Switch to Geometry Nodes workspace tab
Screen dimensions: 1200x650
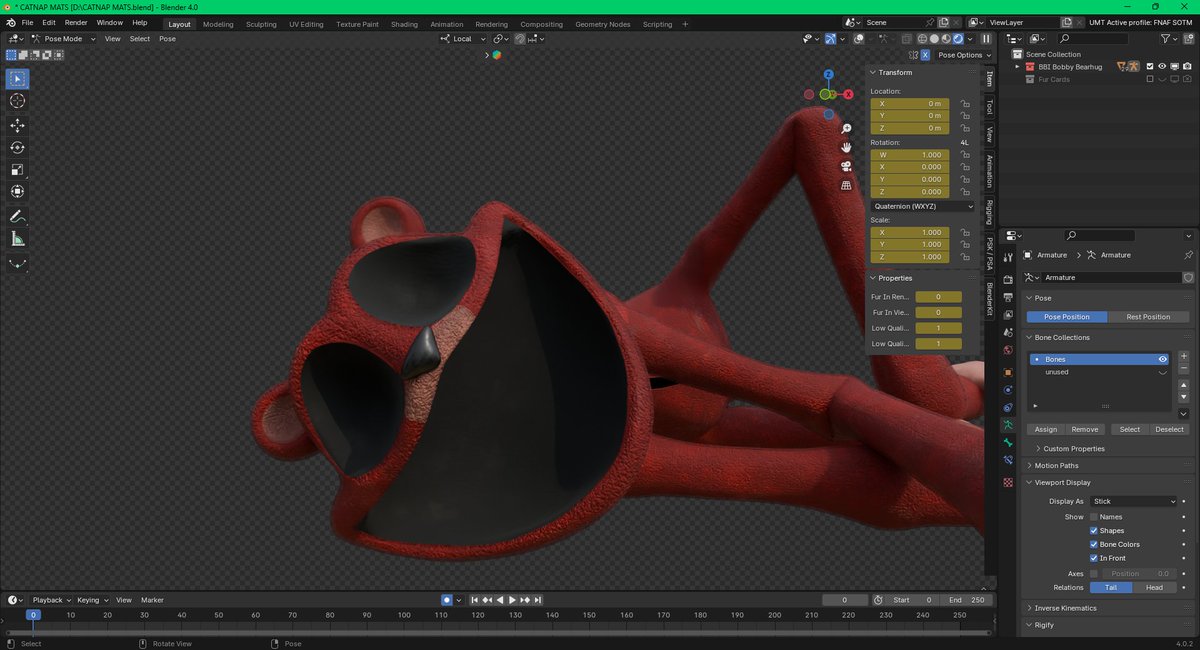pos(603,24)
